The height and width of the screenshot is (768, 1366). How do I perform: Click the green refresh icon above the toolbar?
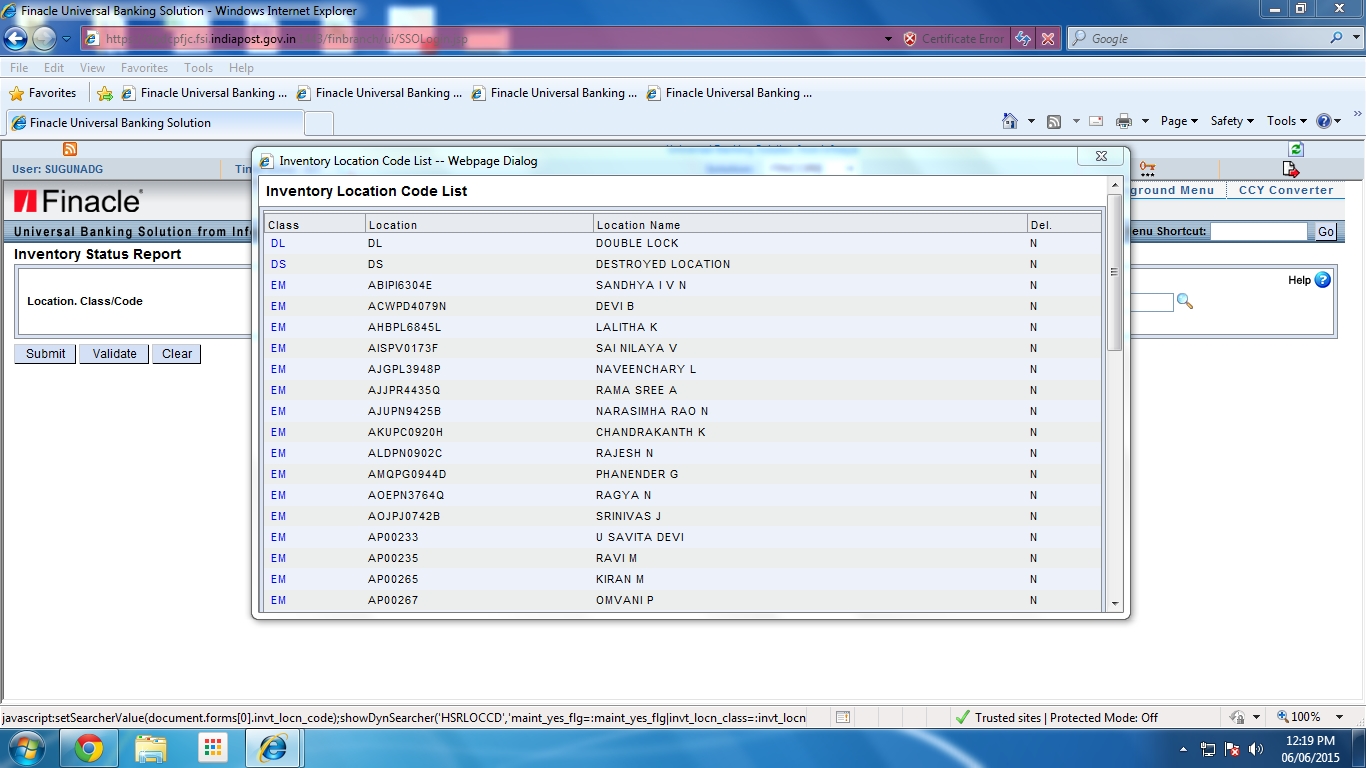tap(1295, 148)
